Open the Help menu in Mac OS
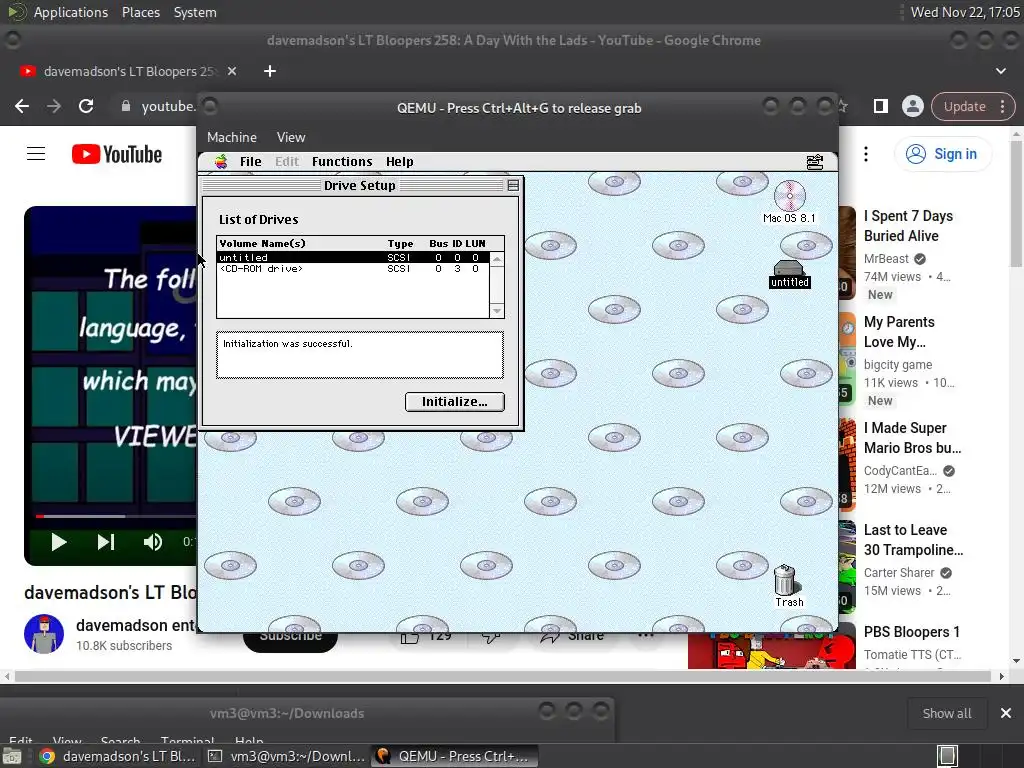Image resolution: width=1024 pixels, height=768 pixels. click(x=399, y=161)
